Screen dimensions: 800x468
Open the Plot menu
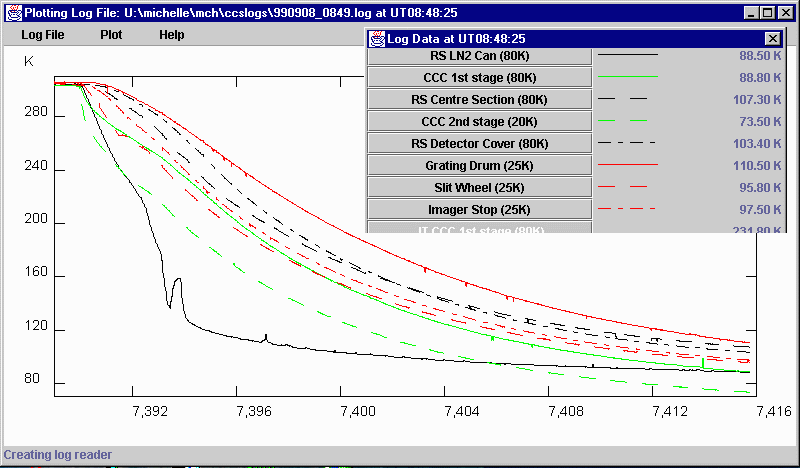tap(111, 35)
